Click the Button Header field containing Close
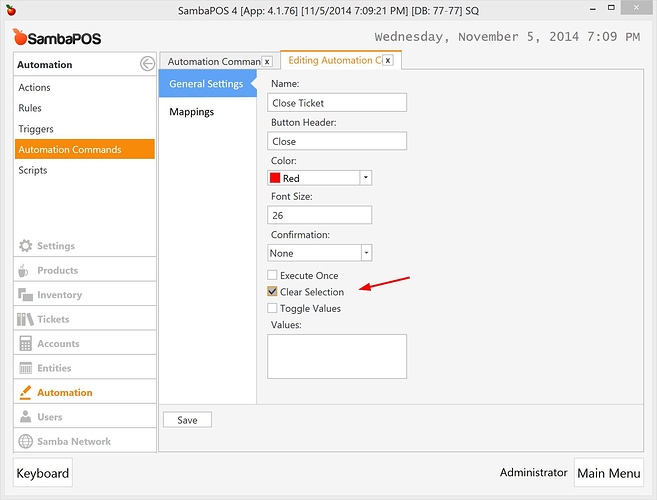 tap(337, 141)
